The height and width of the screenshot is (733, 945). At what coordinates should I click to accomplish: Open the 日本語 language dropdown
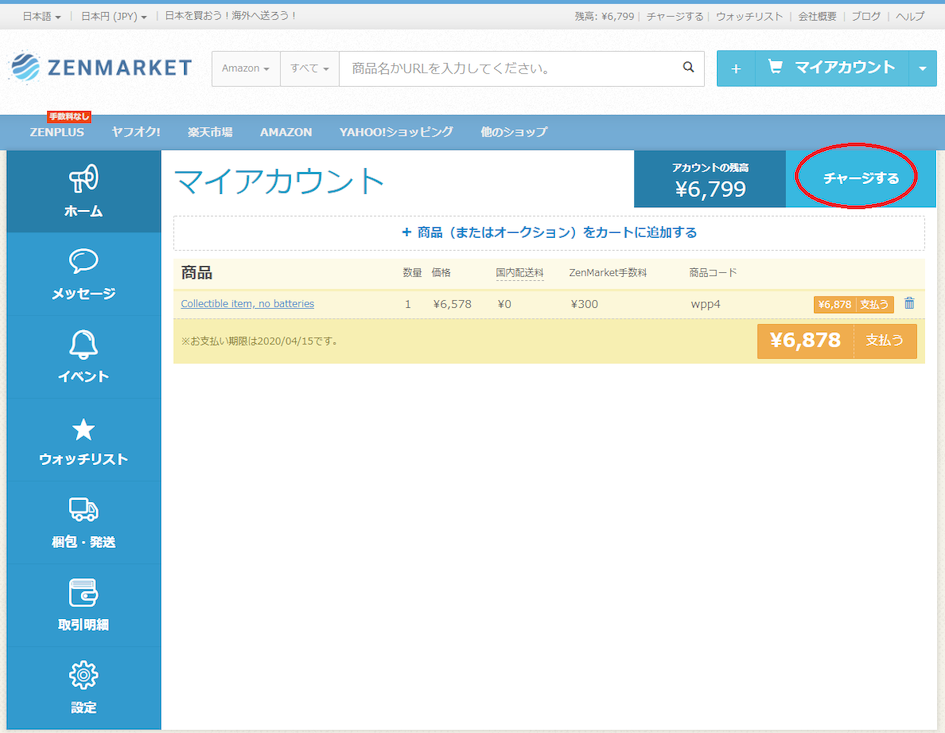(42, 17)
